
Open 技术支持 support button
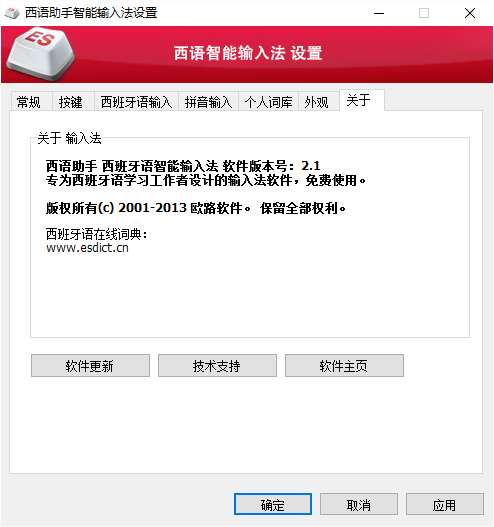click(x=217, y=366)
